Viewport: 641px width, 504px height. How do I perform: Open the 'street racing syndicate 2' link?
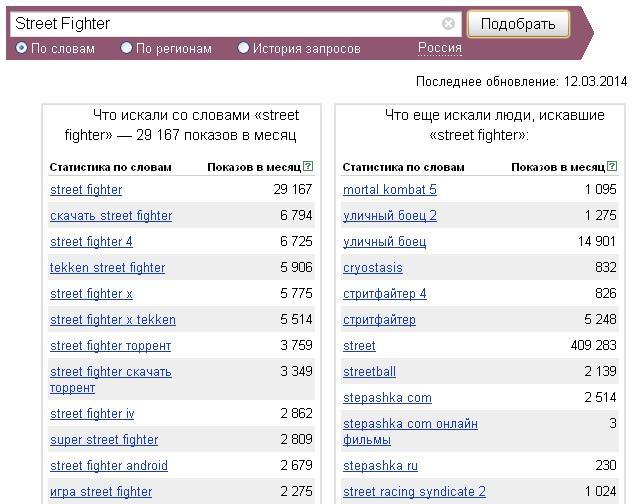(x=414, y=492)
